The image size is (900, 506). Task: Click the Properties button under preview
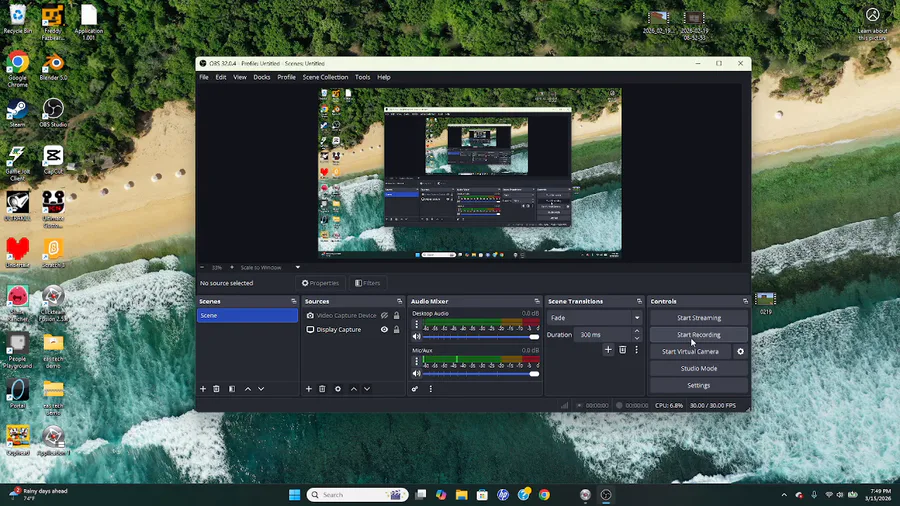(320, 283)
